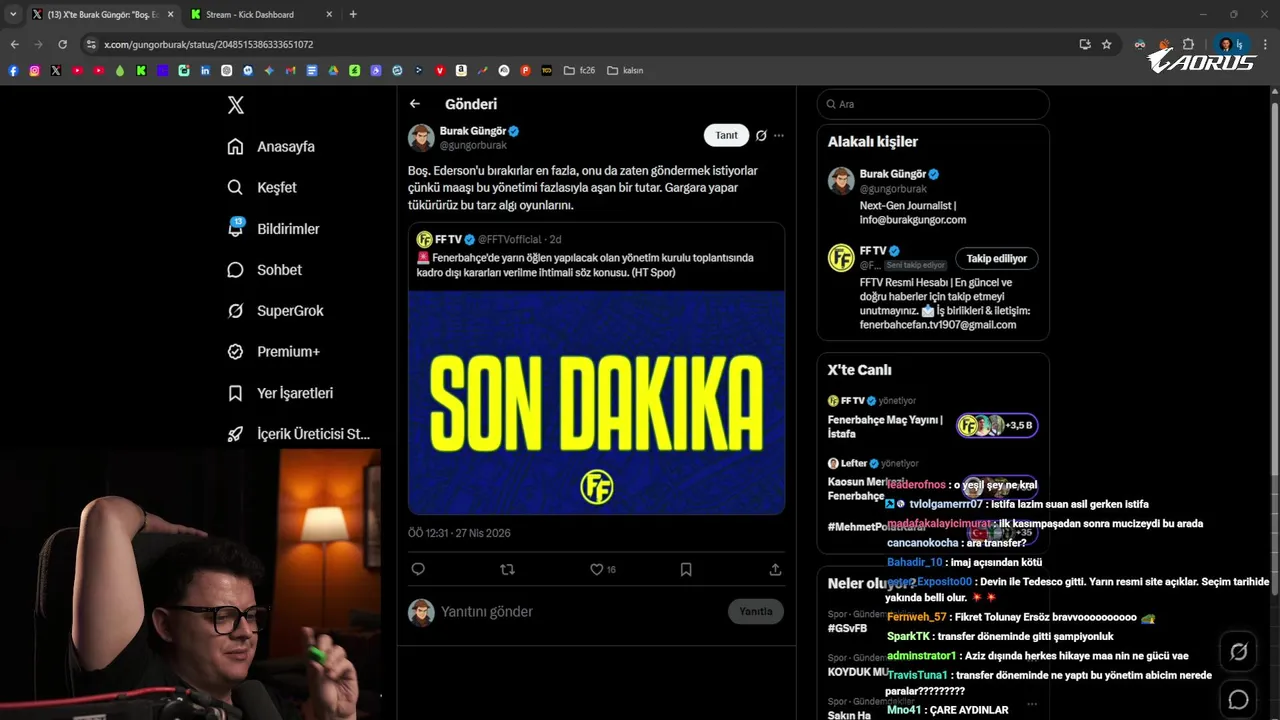Open the Gmail bookmark
The width and height of the screenshot is (1280, 720).
click(x=290, y=70)
